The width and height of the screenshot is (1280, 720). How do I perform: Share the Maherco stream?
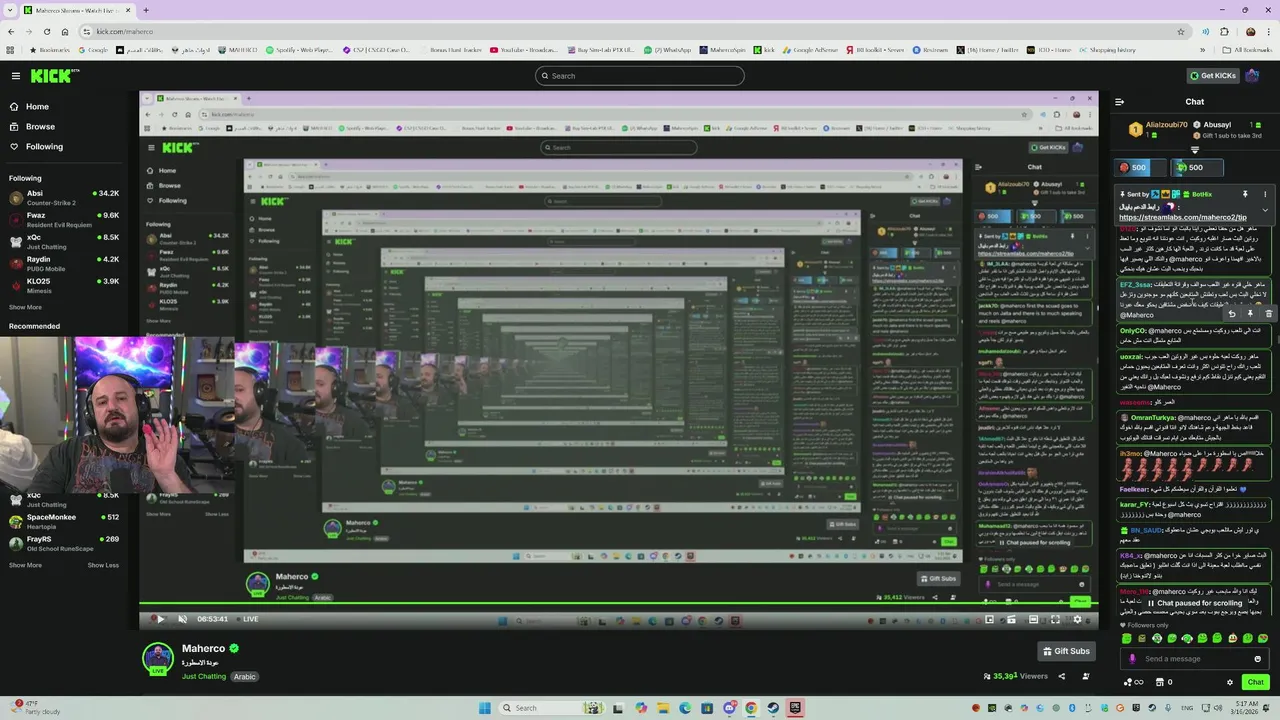pos(1062,676)
